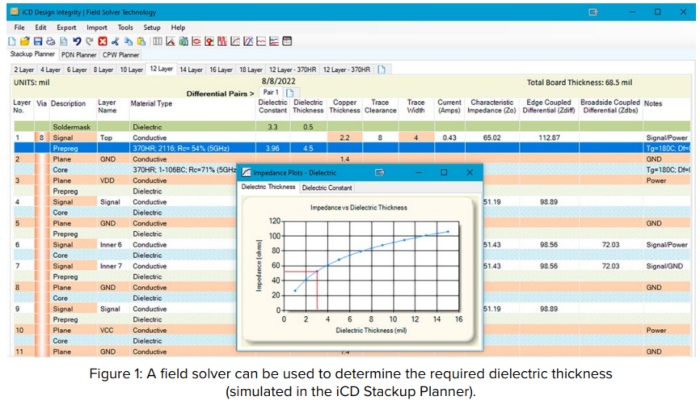Image resolution: width=700 pixels, height=405 pixels.
Task: Open the 8 Layer stackup tab
Action: click(103, 70)
